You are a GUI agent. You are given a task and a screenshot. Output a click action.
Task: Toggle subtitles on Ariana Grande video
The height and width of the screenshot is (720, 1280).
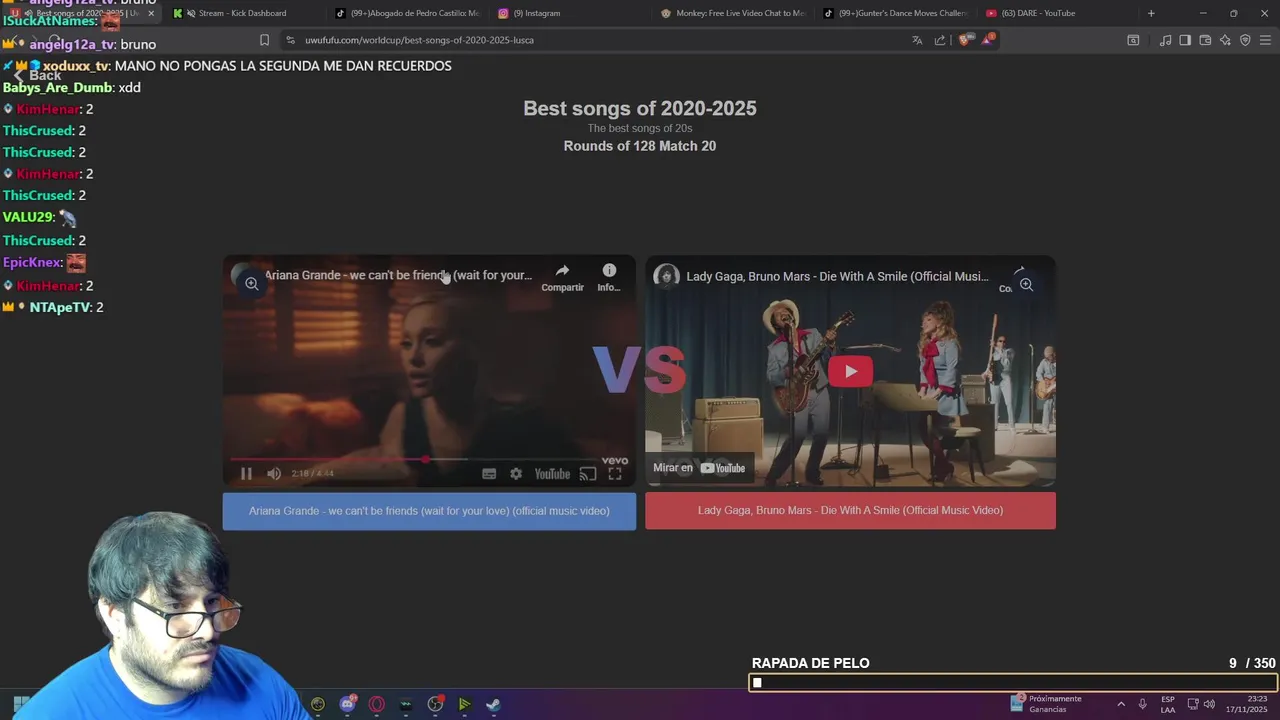point(489,474)
